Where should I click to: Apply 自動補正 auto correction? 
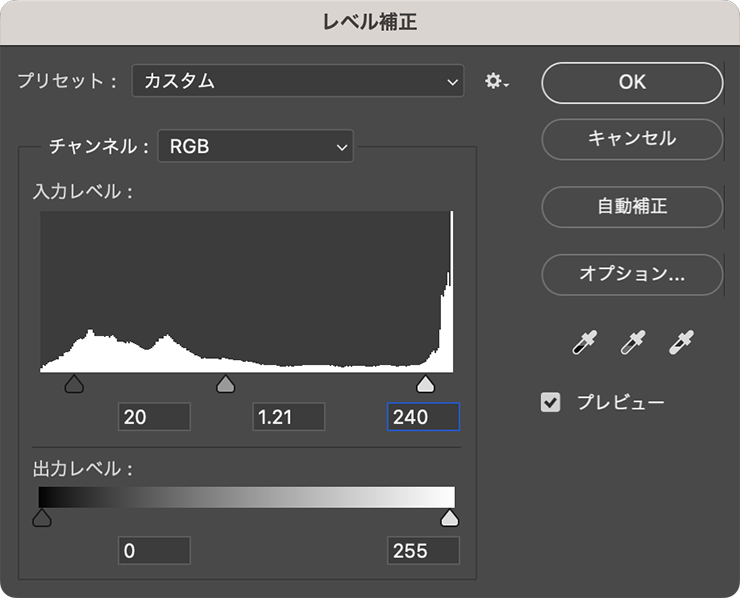pyautogui.click(x=632, y=207)
